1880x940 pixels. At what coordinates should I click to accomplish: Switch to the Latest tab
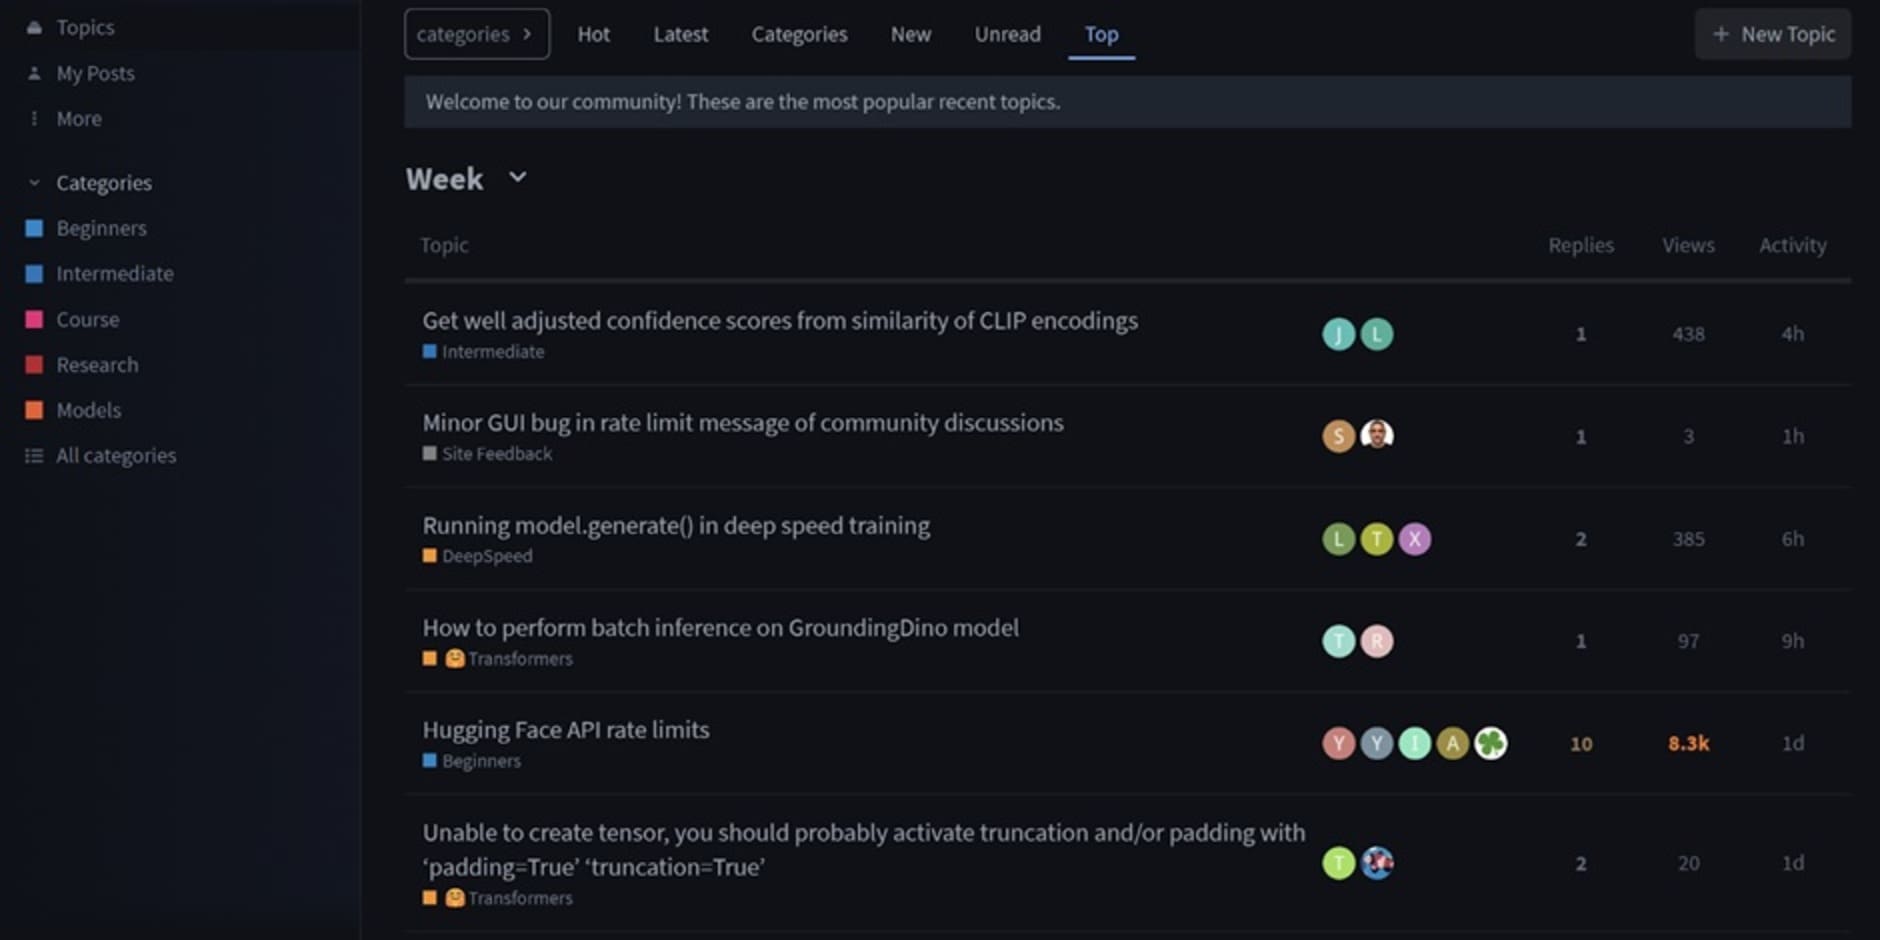(680, 34)
